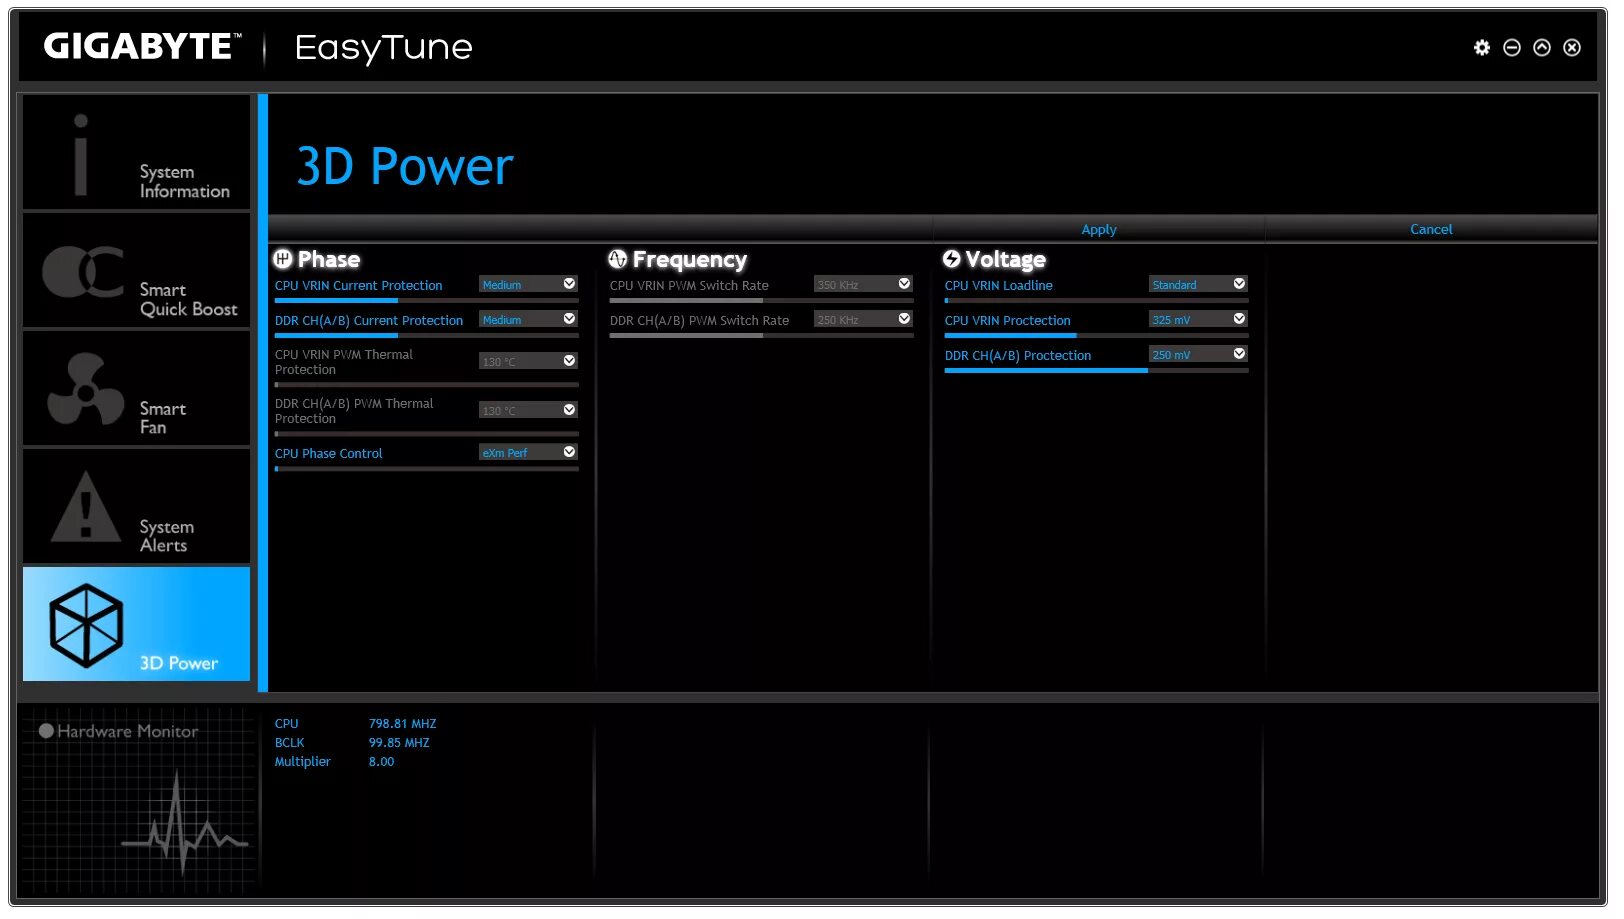Open CPU VRIN Current Protection dropdown
The height and width of the screenshot is (919, 1624).
(528, 285)
